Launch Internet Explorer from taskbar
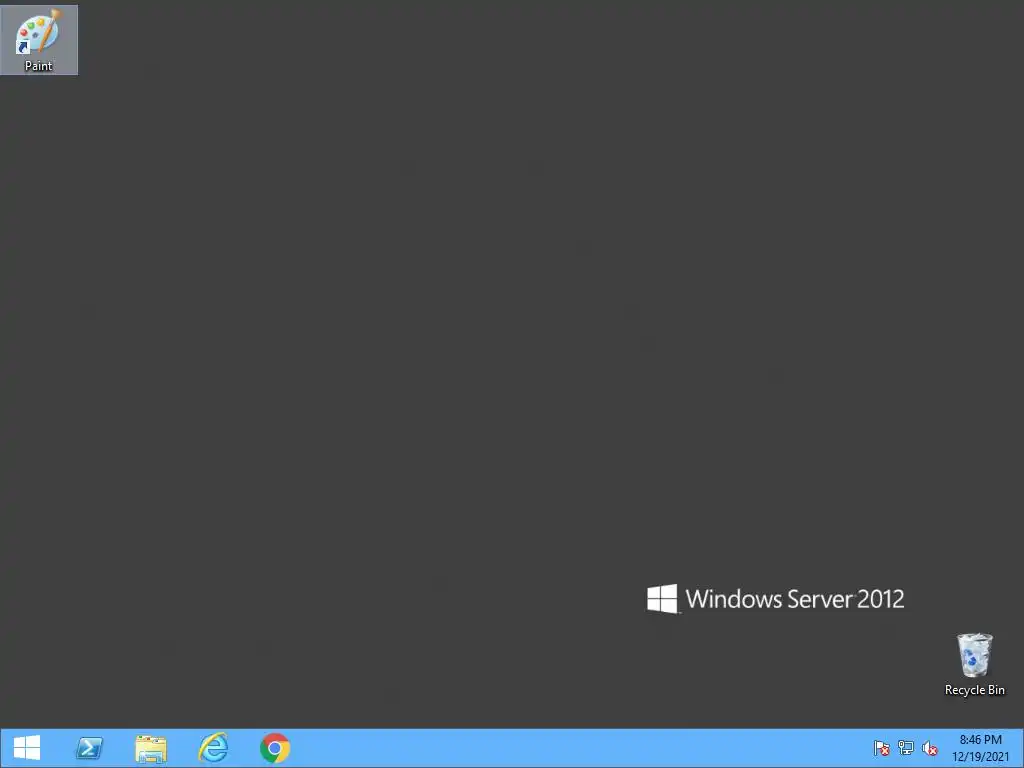The height and width of the screenshot is (768, 1024). click(x=213, y=748)
